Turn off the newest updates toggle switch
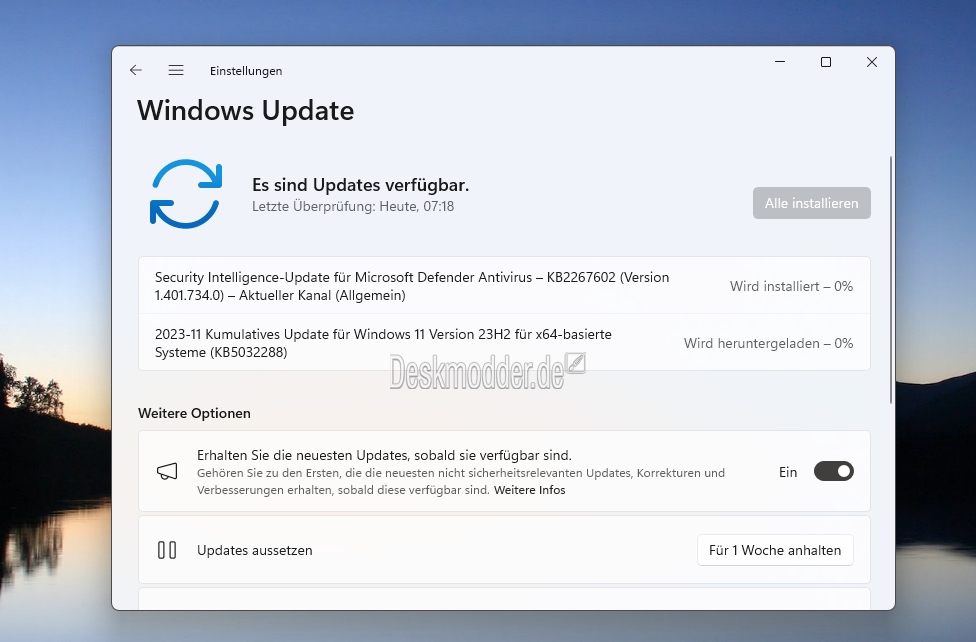The image size is (976, 642). point(833,471)
